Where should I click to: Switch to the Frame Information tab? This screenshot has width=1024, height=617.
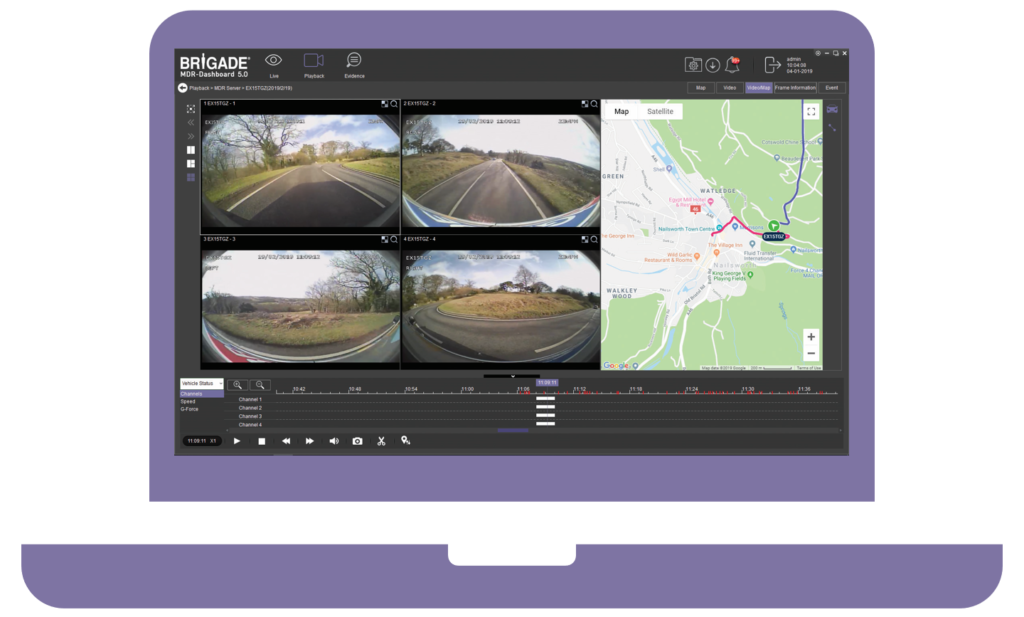point(795,87)
